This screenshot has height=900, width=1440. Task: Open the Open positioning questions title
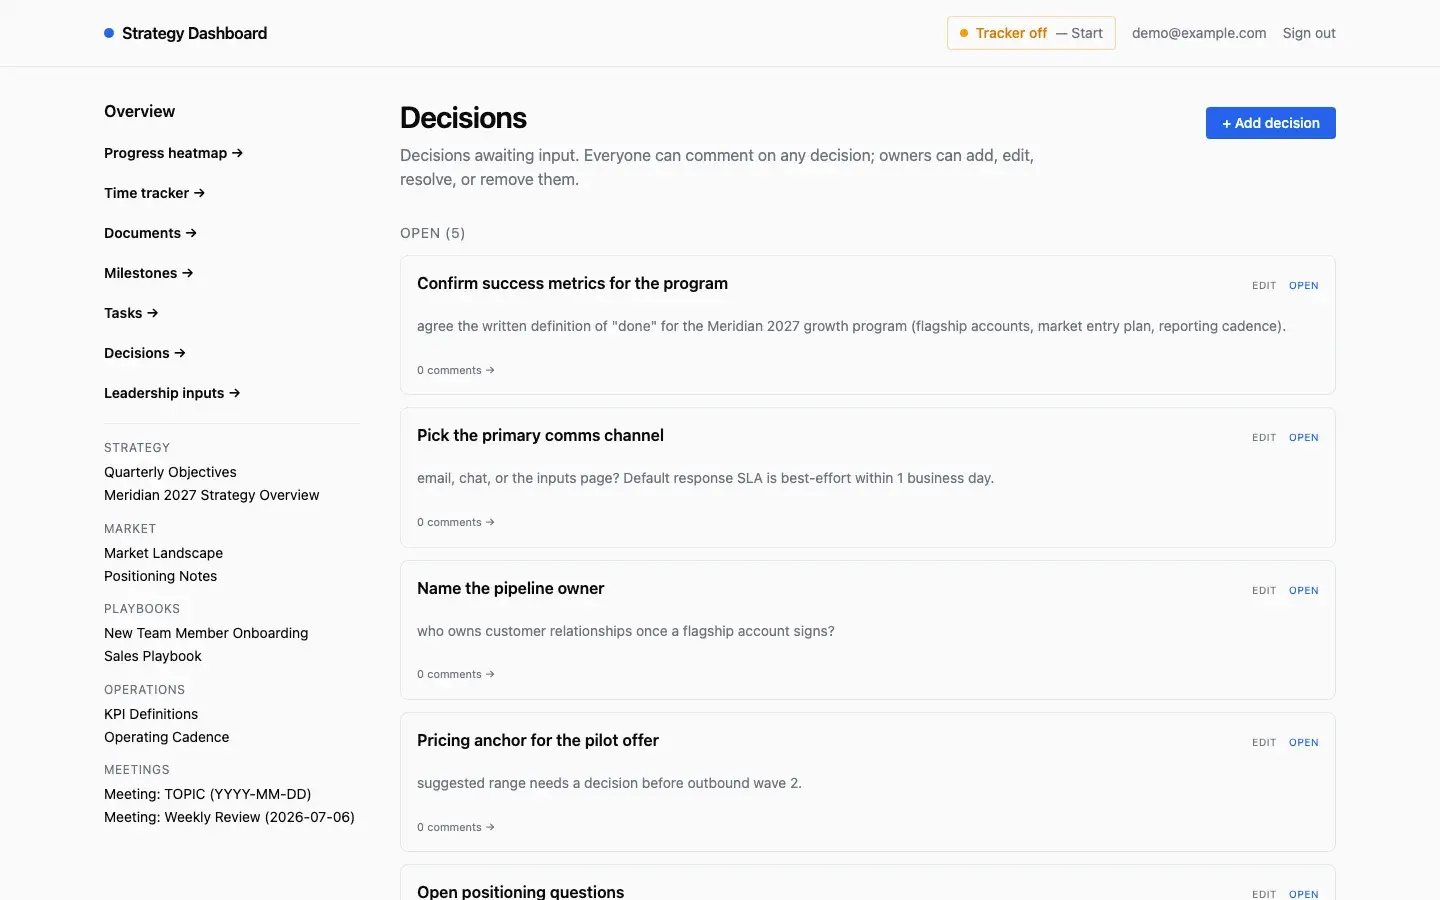coord(520,891)
